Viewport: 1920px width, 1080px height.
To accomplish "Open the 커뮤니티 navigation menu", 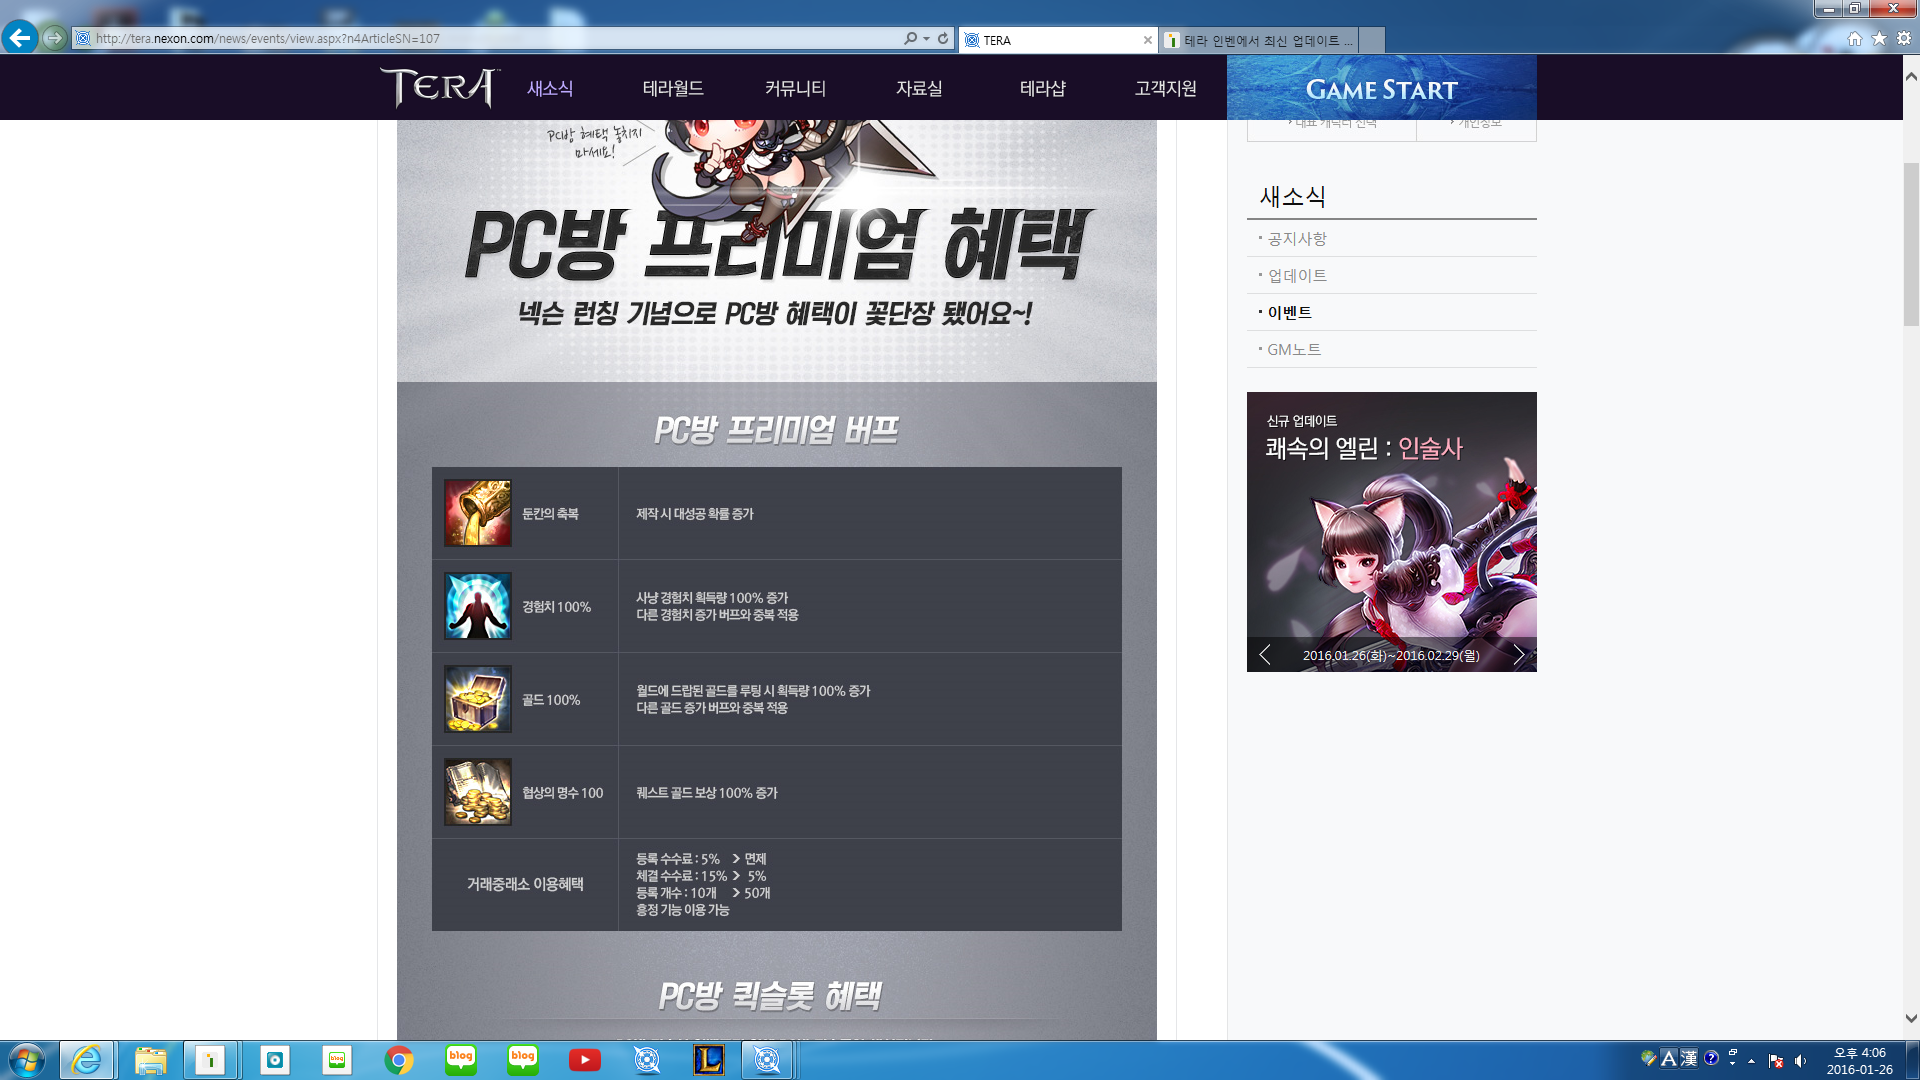I will (795, 88).
